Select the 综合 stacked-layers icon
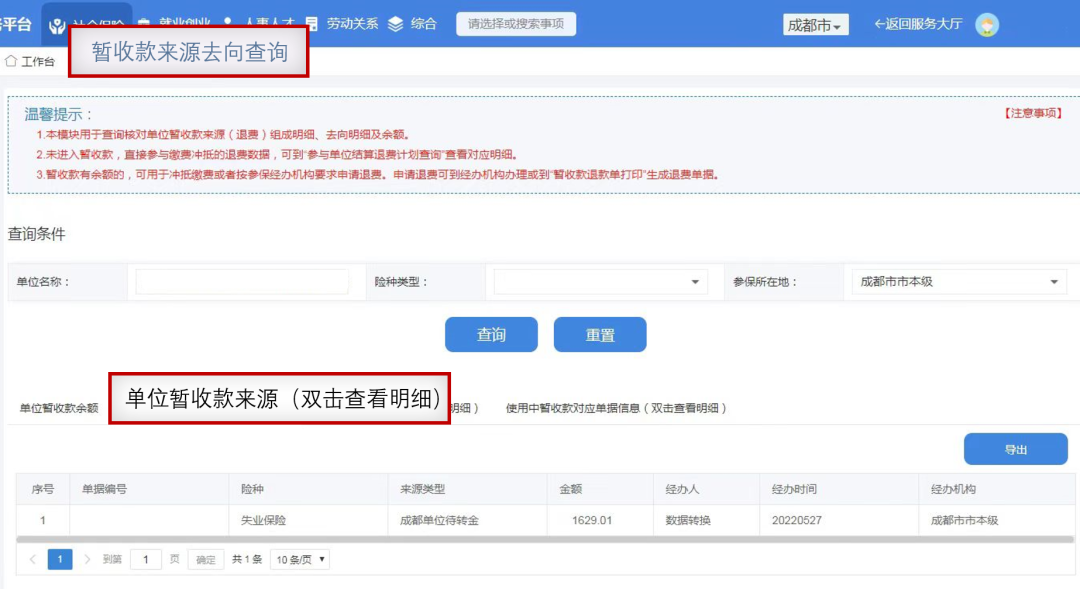Image resolution: width=1080 pixels, height=589 pixels. pos(395,23)
